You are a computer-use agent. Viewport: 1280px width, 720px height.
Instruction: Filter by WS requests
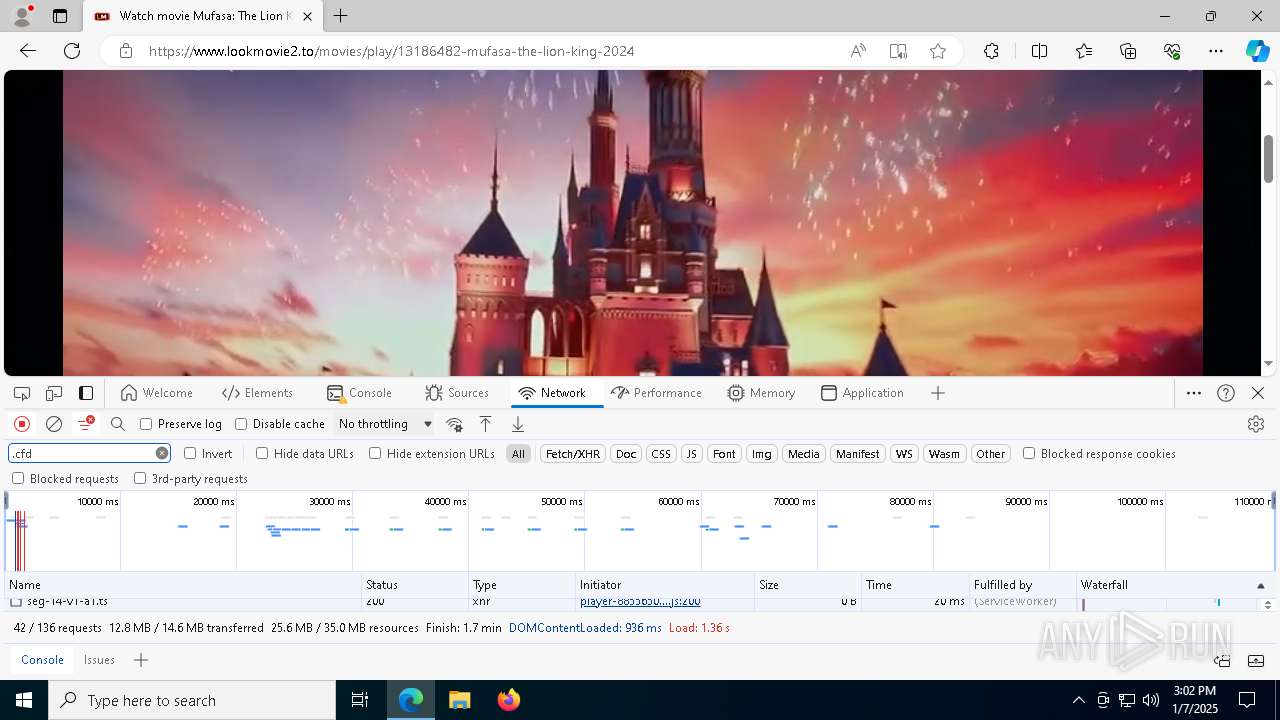[x=904, y=454]
